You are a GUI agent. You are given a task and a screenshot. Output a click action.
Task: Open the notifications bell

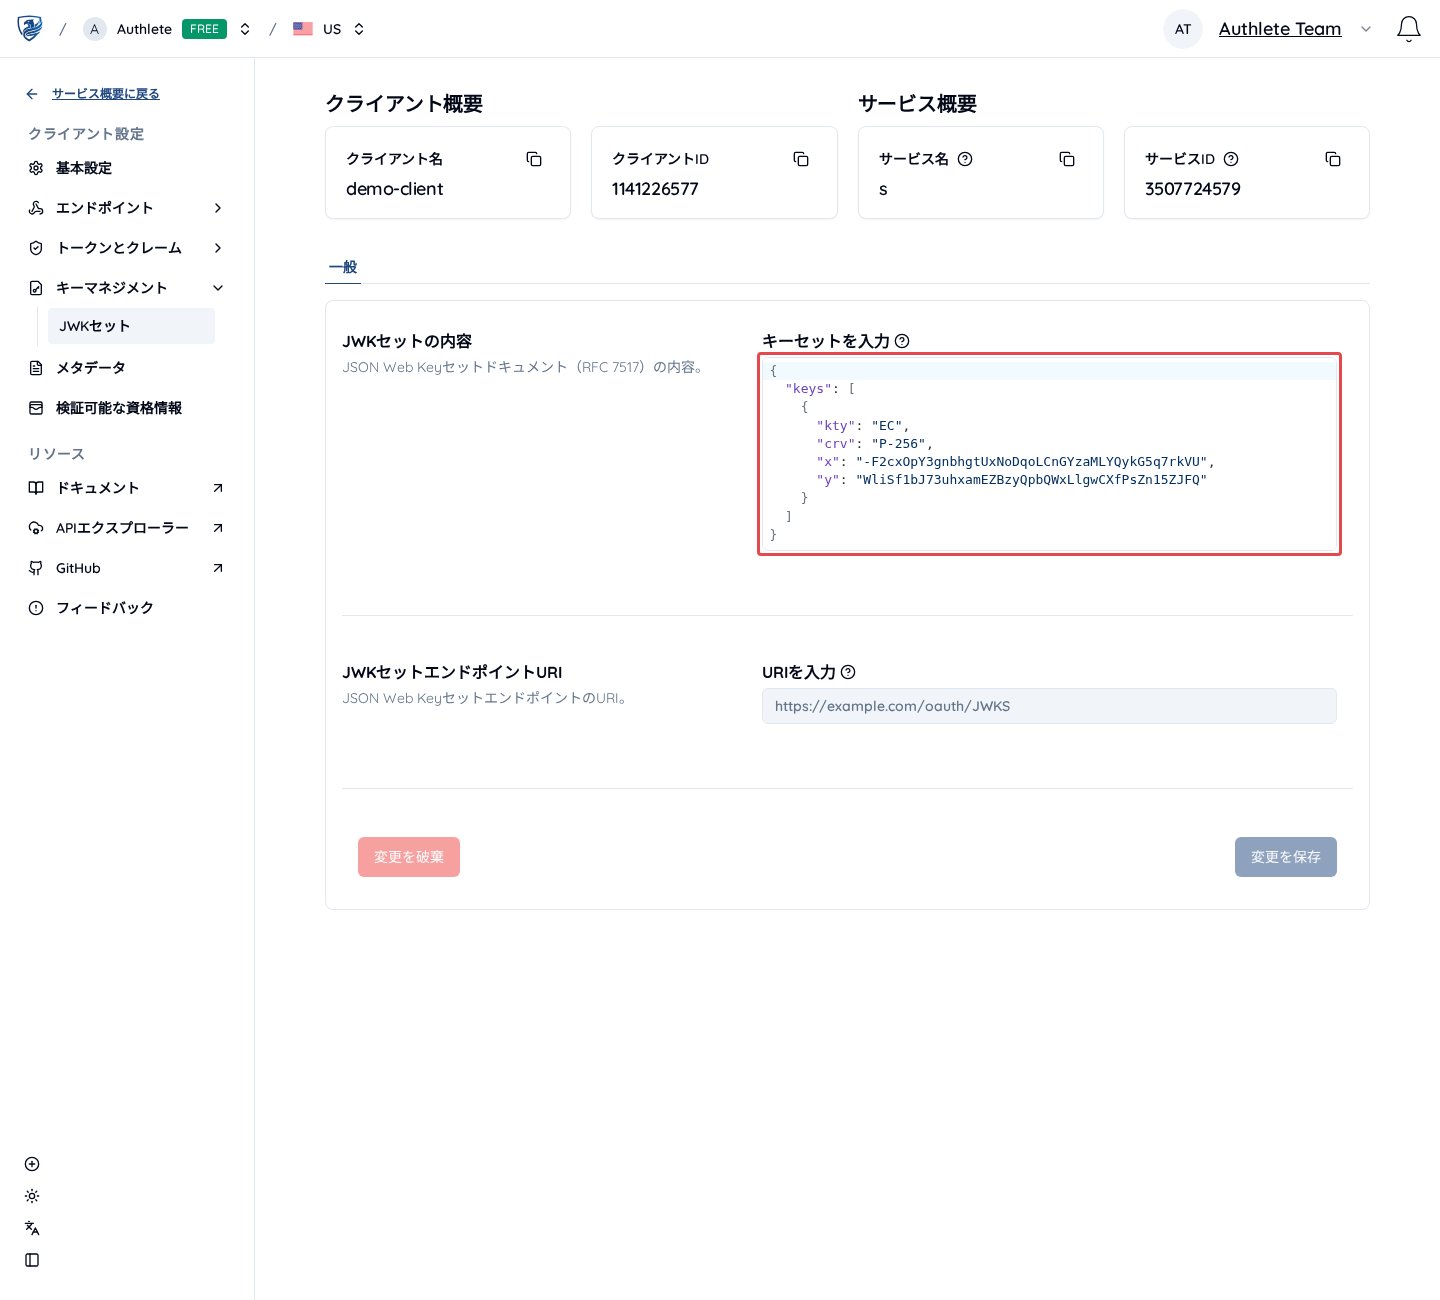[x=1408, y=29]
